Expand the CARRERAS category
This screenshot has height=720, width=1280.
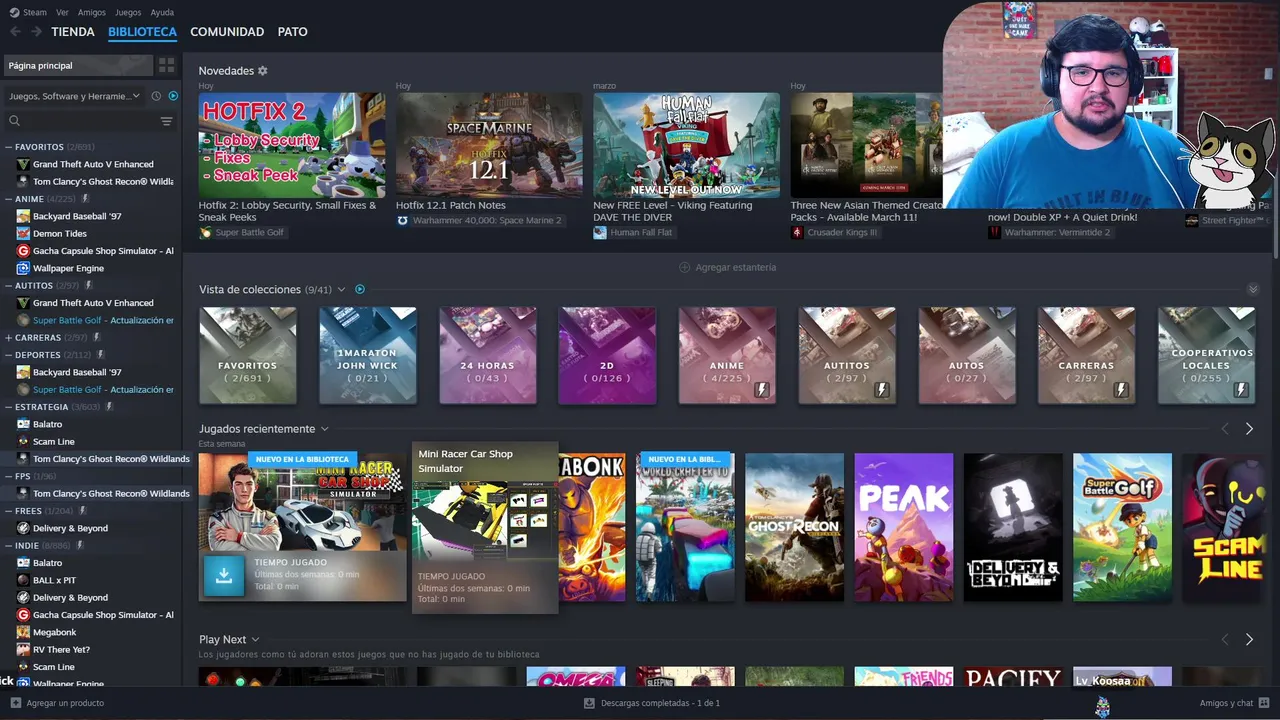point(9,338)
